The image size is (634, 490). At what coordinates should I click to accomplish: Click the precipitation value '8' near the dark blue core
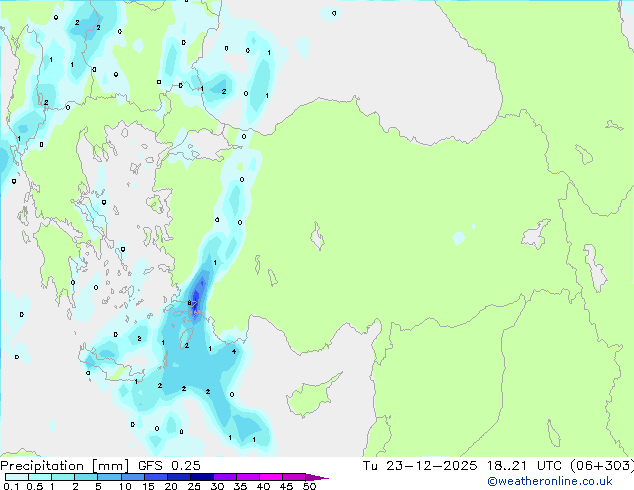(x=189, y=303)
